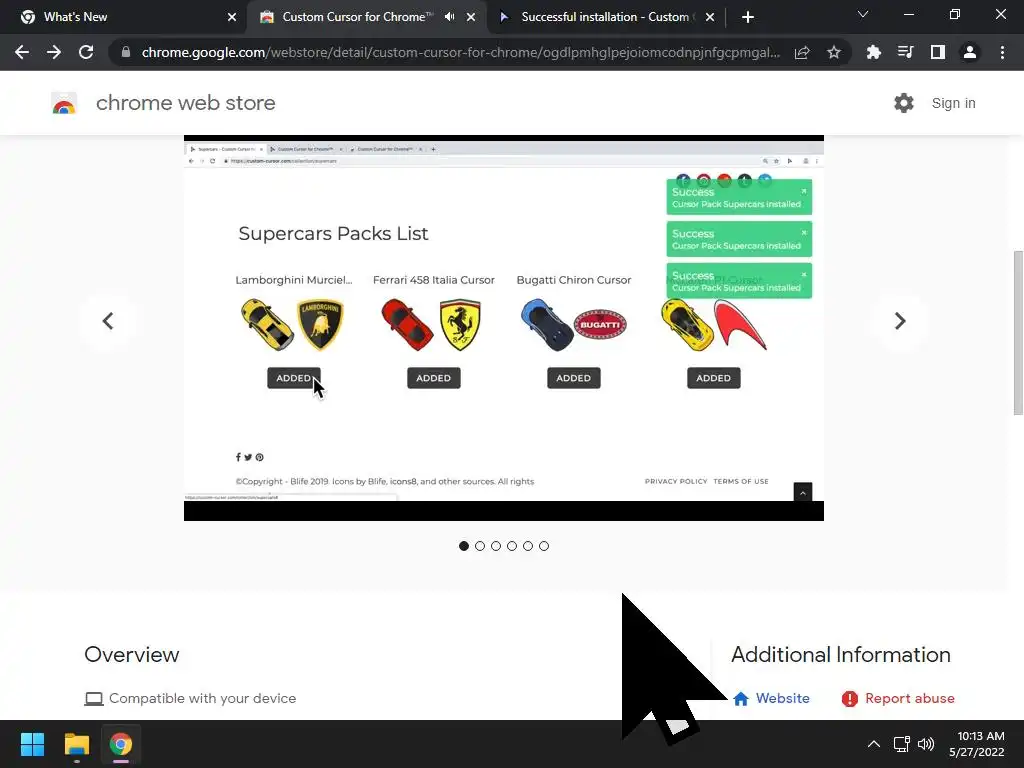Click the Additional Information heading
The image size is (1024, 768).
tap(840, 654)
